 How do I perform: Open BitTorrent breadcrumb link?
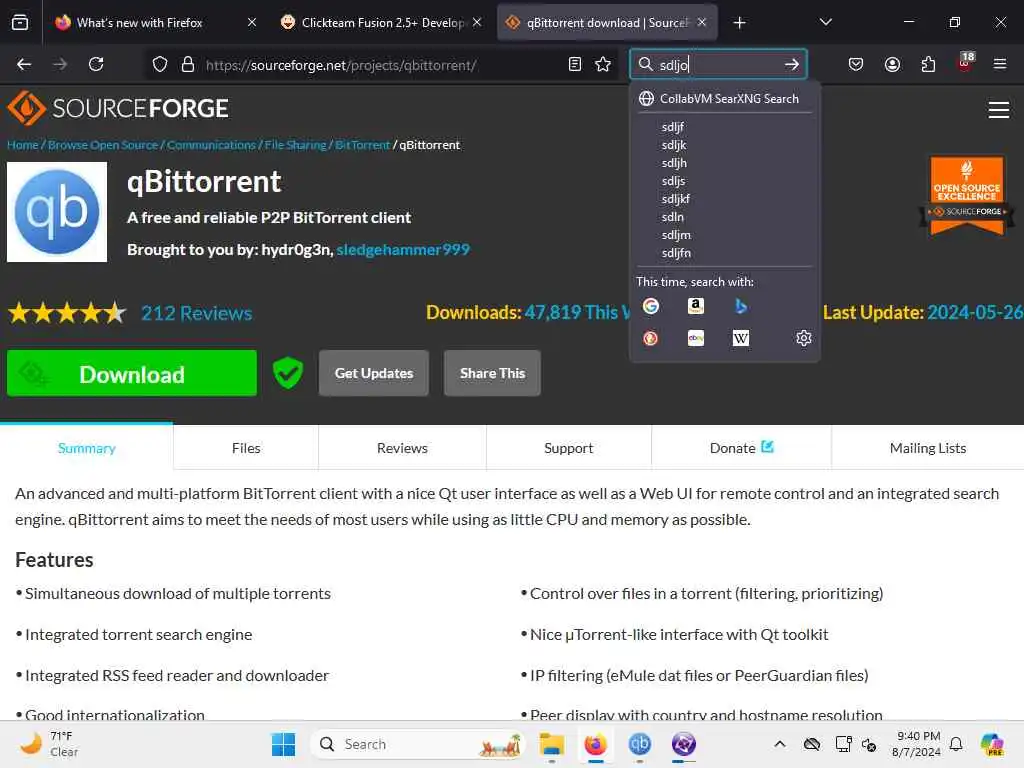[x=362, y=145]
